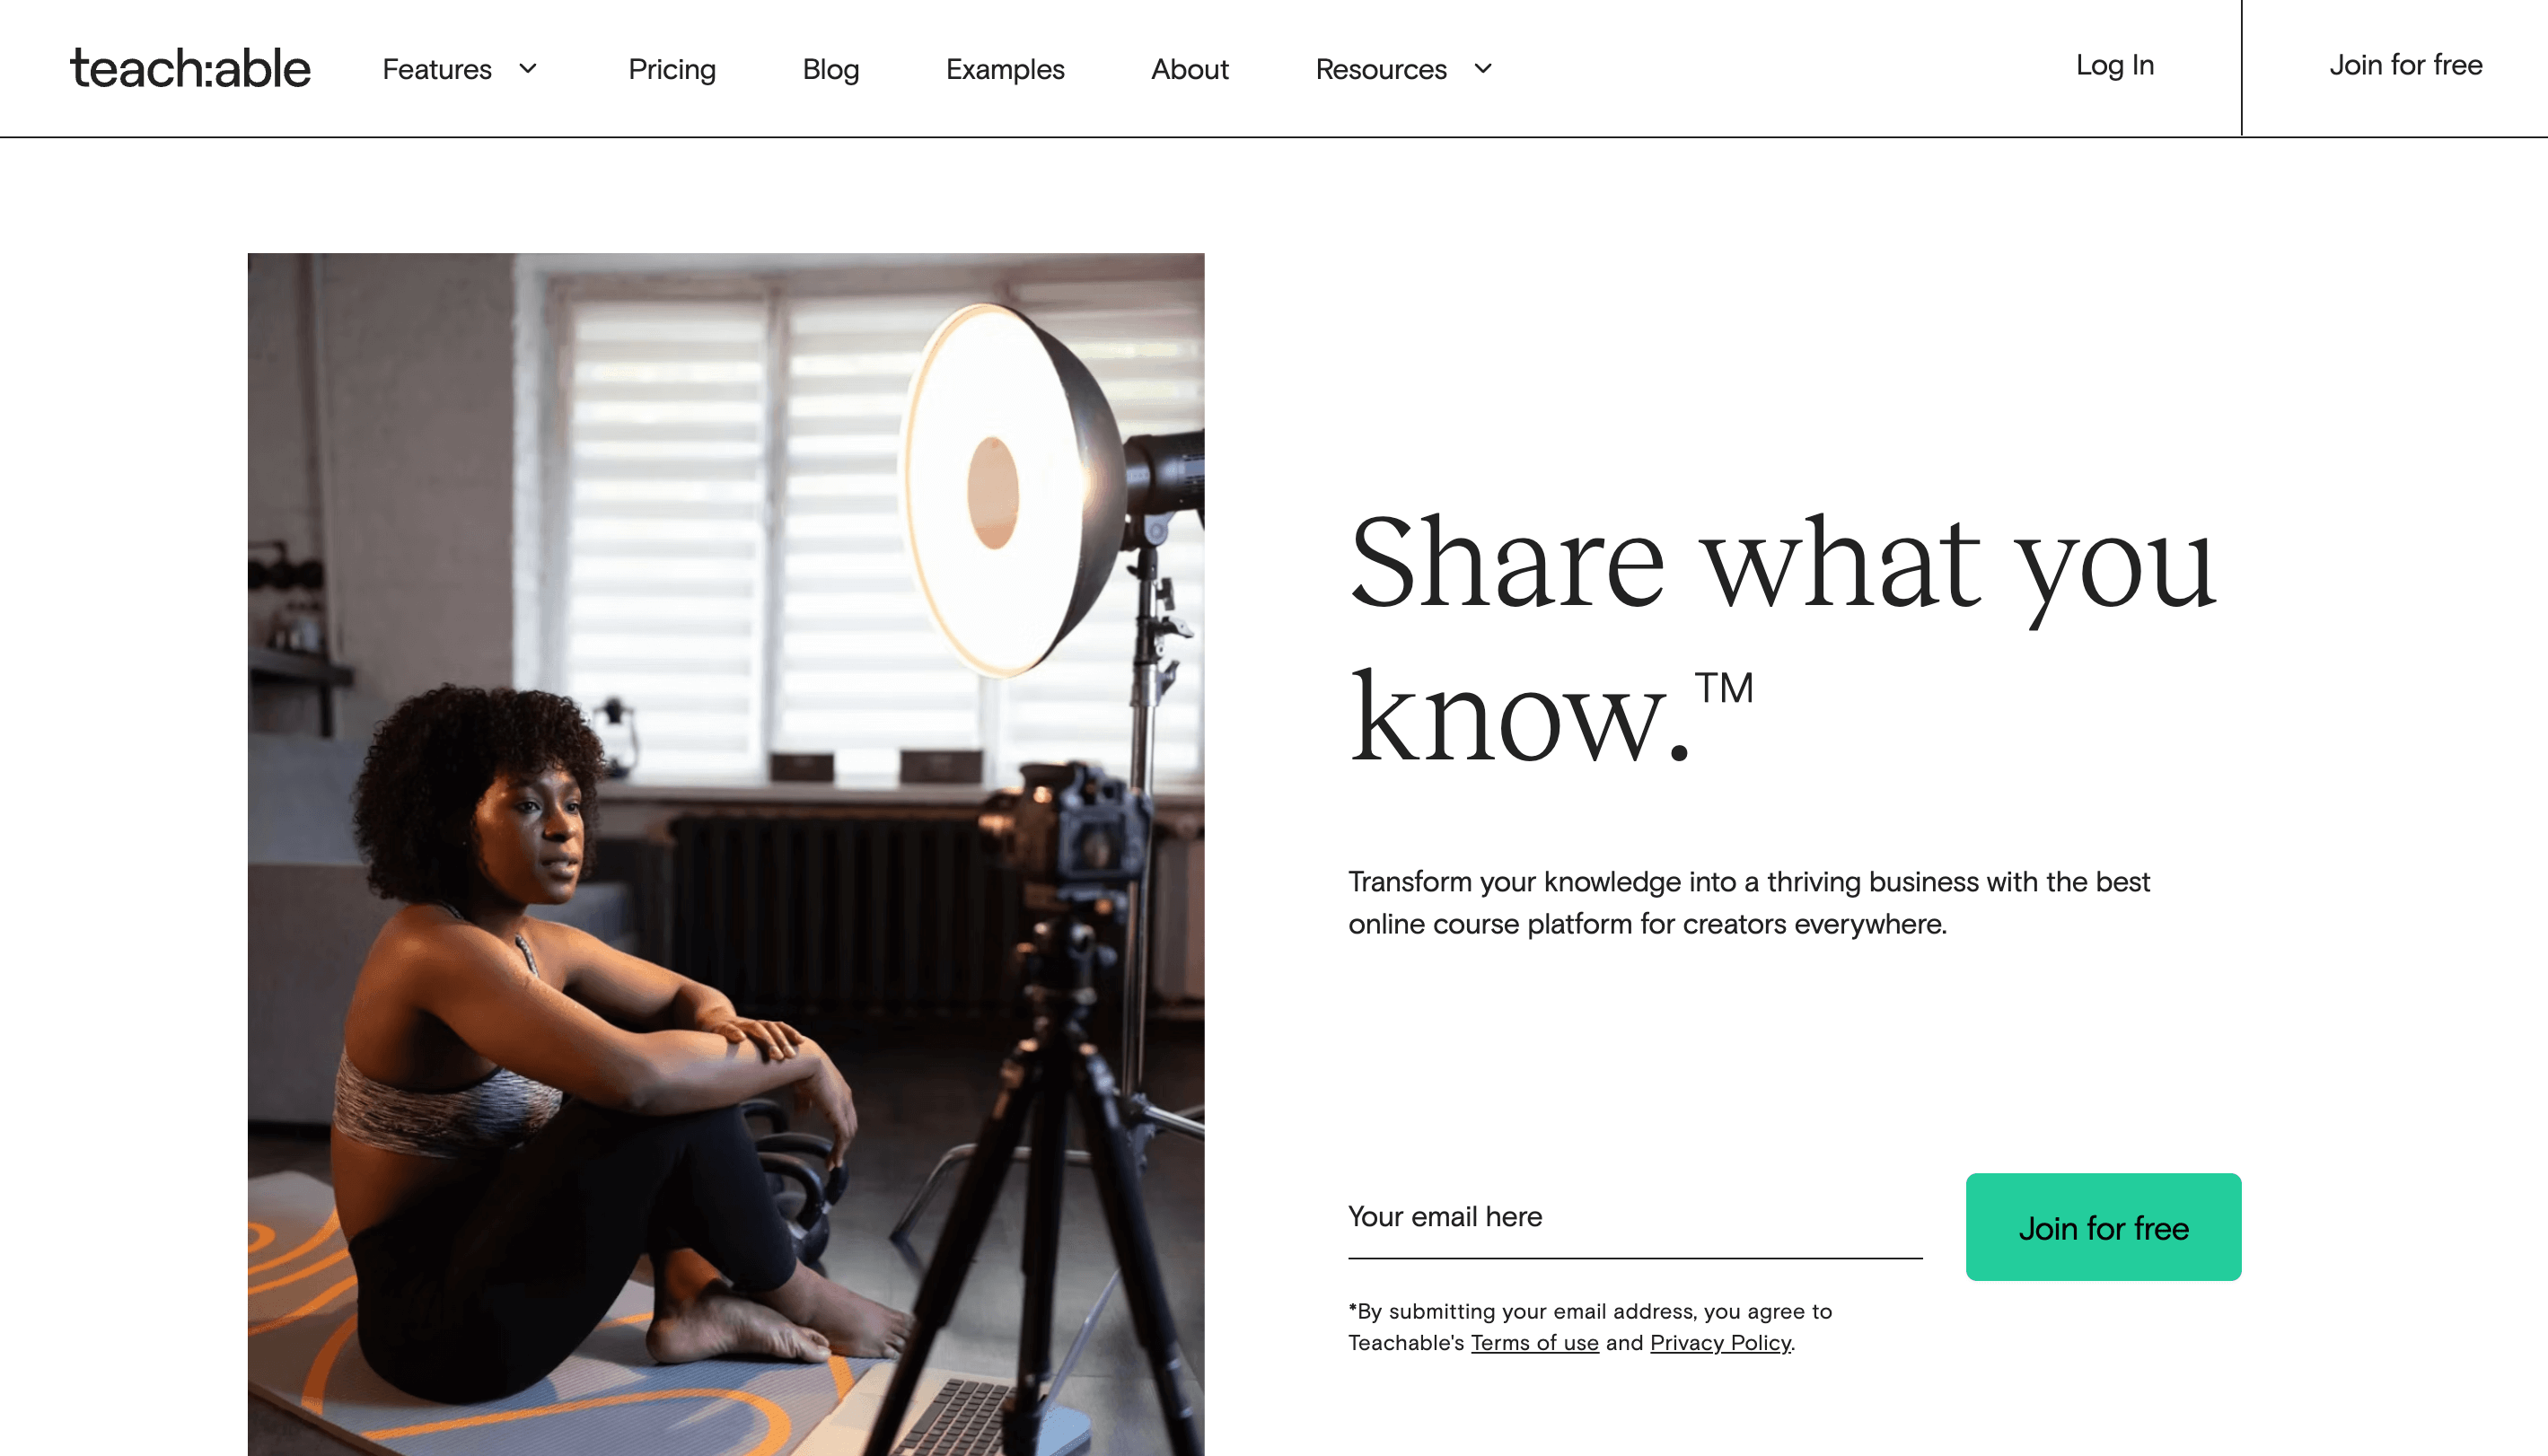This screenshot has height=1456, width=2548.
Task: Open the Privacy Policy link
Action: (1720, 1343)
